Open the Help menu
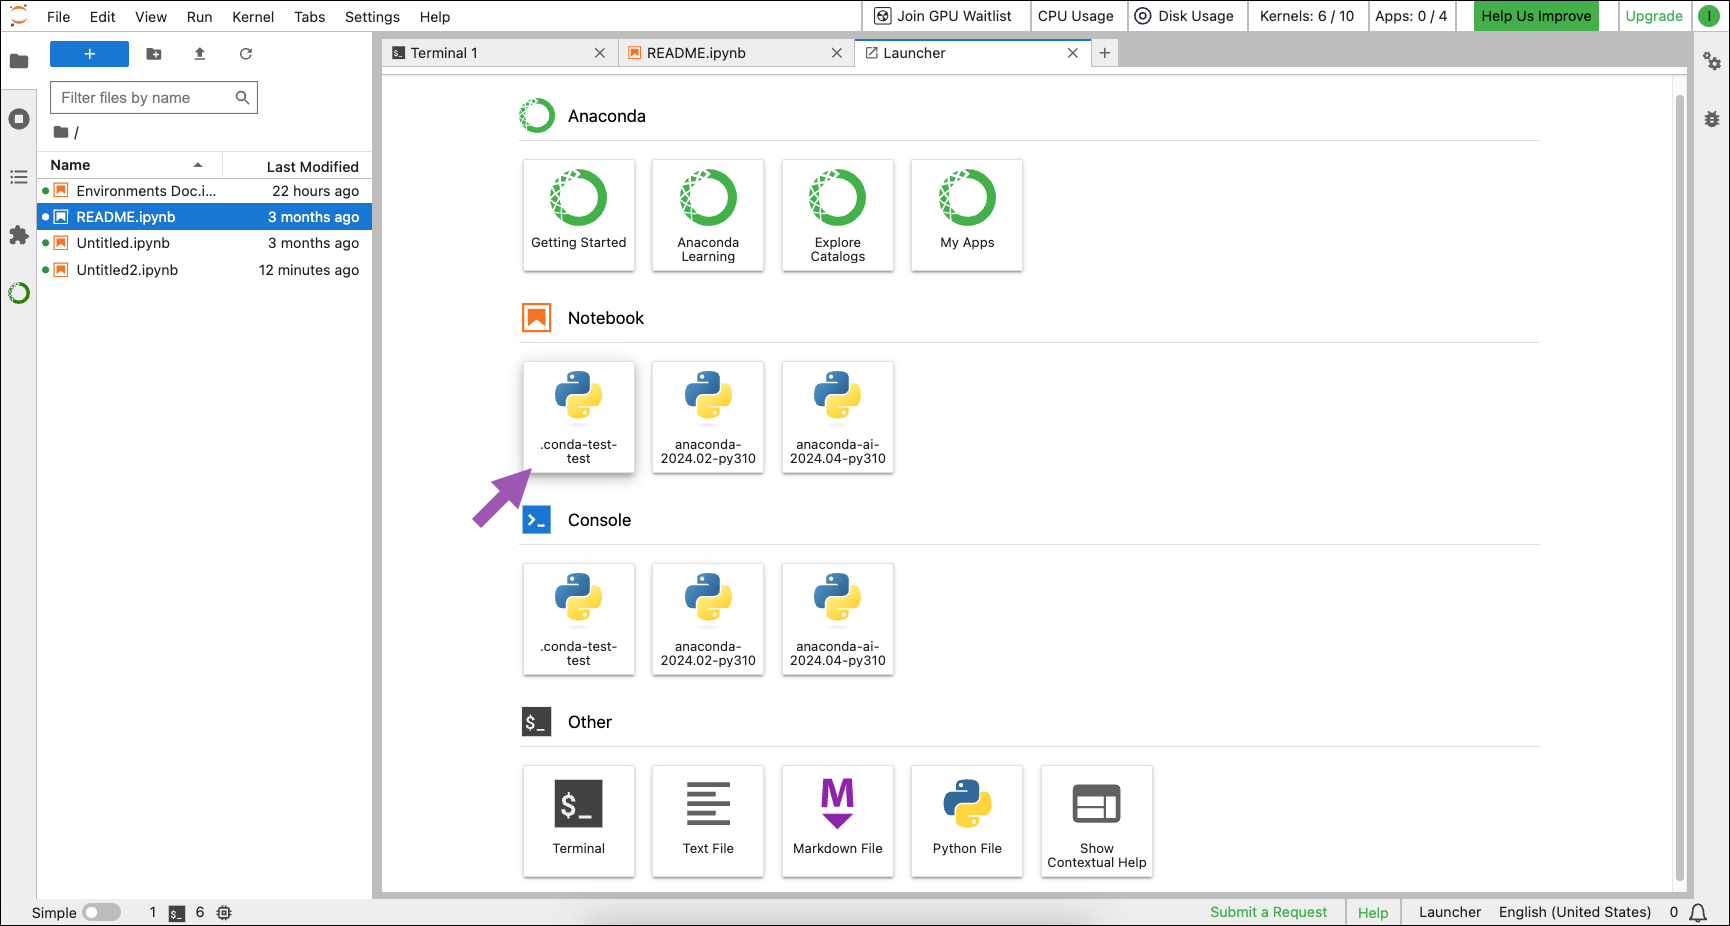 [x=435, y=17]
